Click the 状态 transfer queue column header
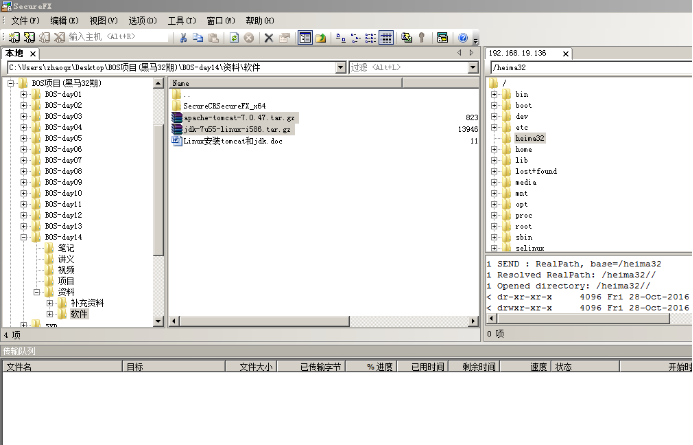693x445 pixels. (585, 366)
